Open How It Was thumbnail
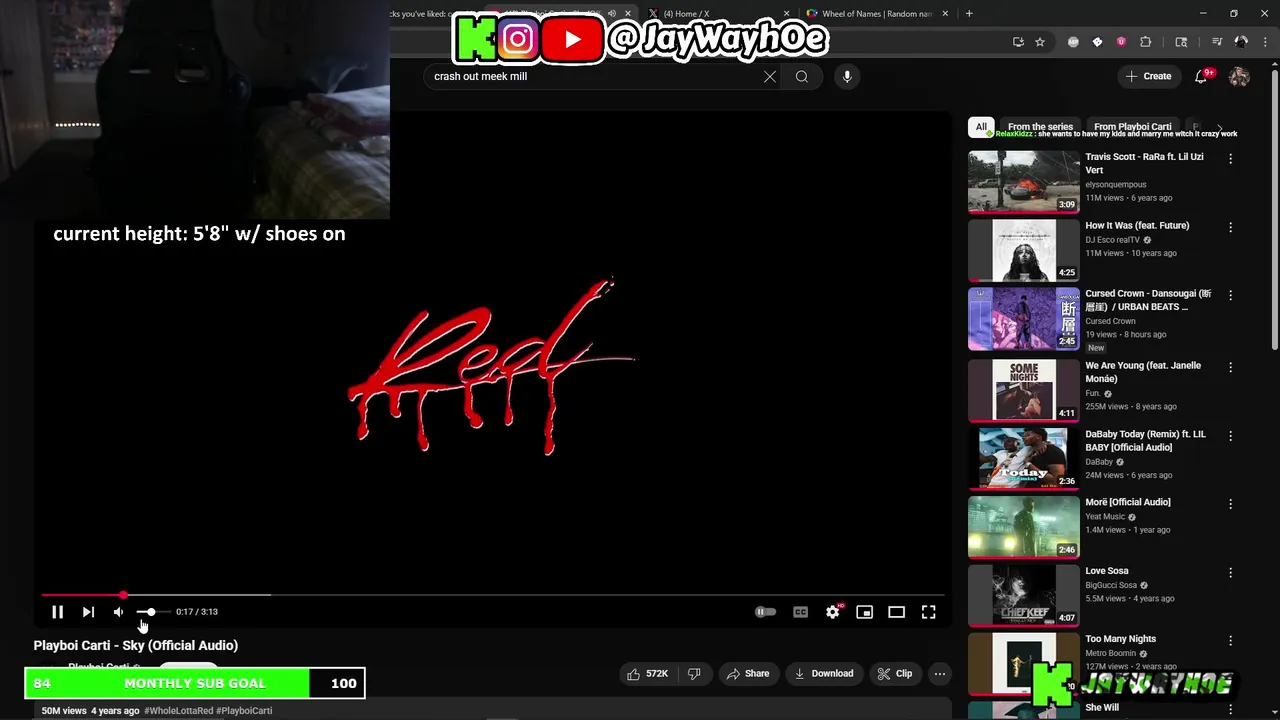Image resolution: width=1280 pixels, height=720 pixels. (1023, 251)
